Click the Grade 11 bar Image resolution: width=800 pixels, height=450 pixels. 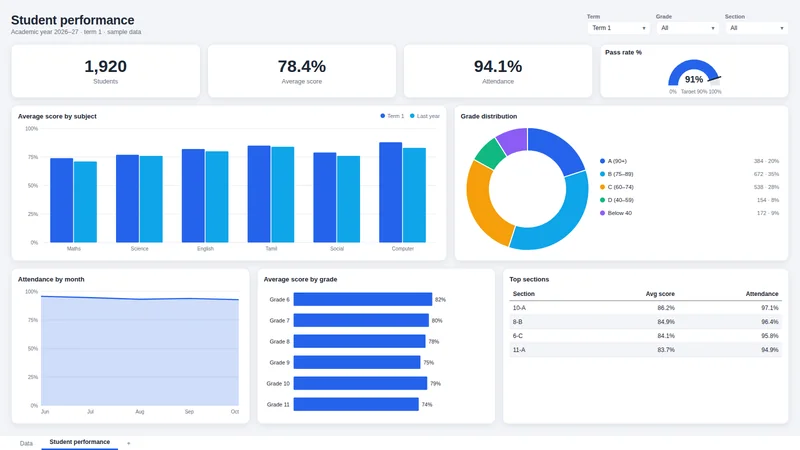(356, 404)
